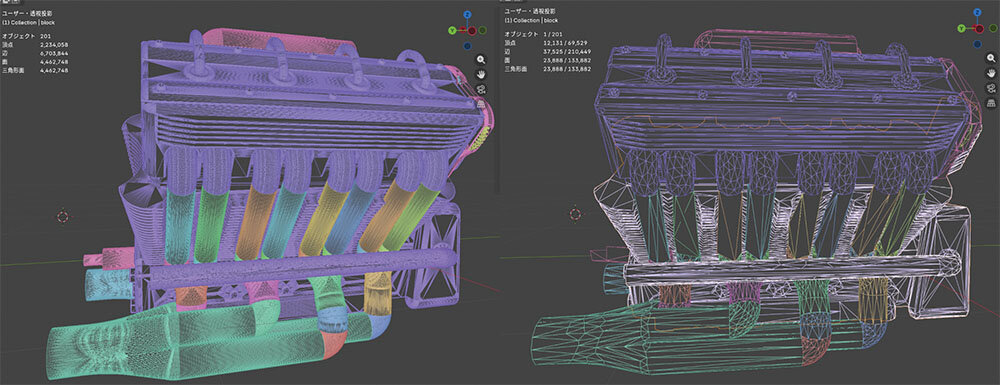Click the blue Z axis on the high-poly viewport gizmo
The height and width of the screenshot is (385, 1000).
click(x=467, y=14)
